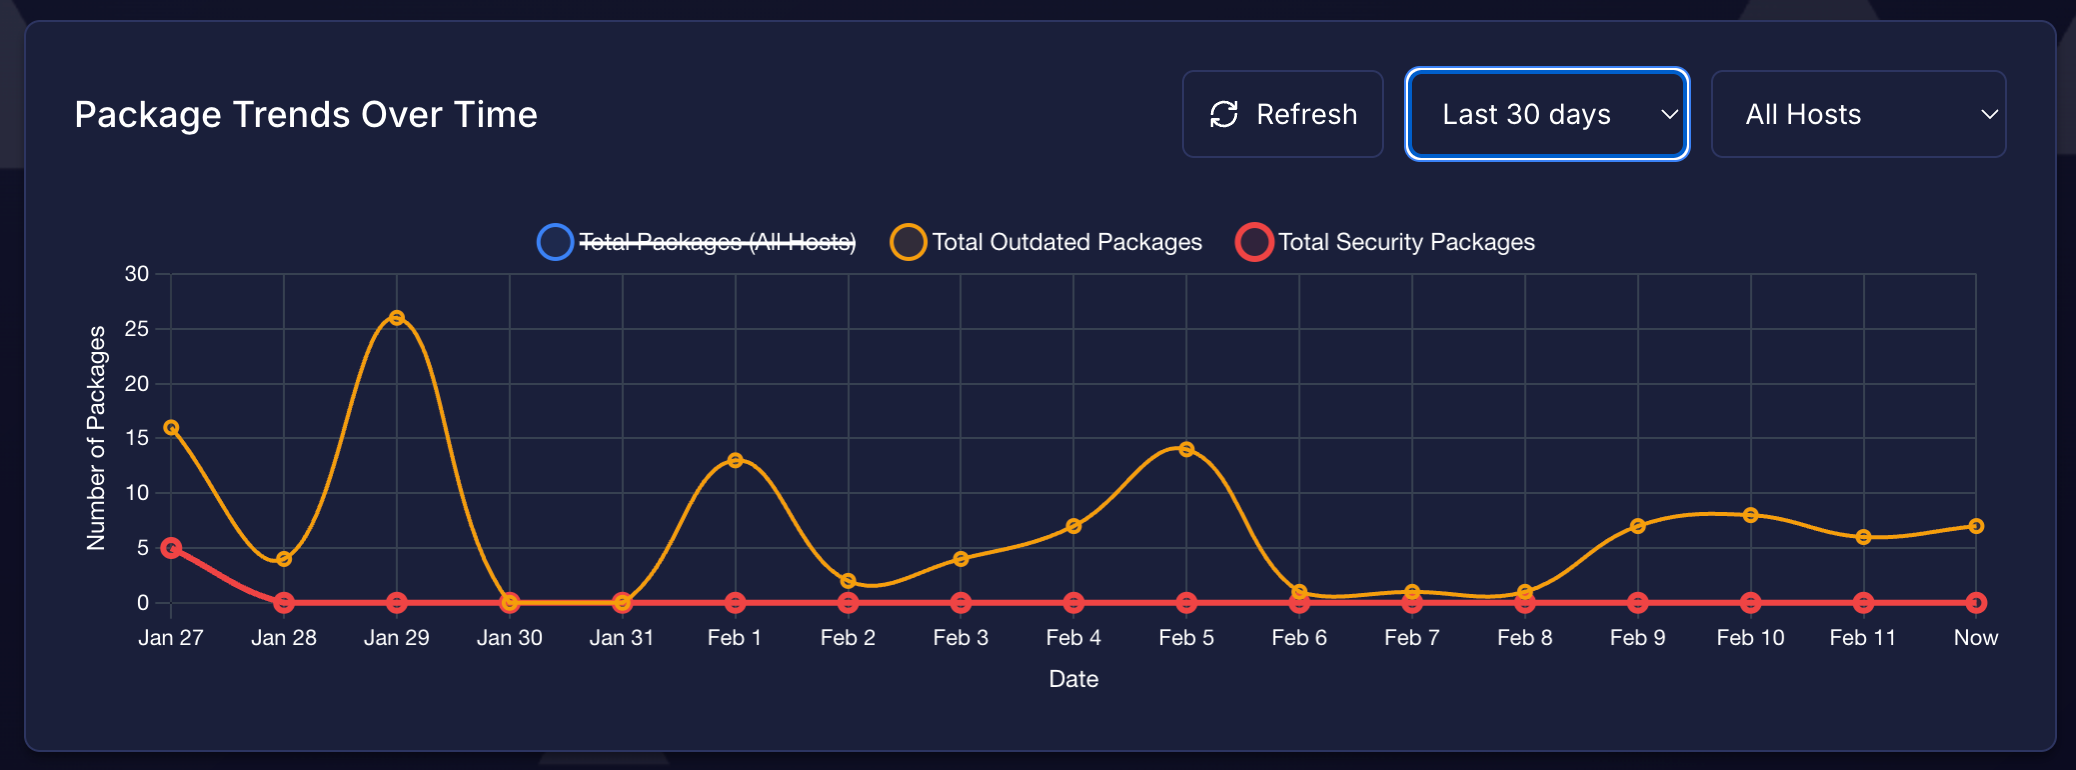Select the Feb 1 orange data point

pos(735,460)
